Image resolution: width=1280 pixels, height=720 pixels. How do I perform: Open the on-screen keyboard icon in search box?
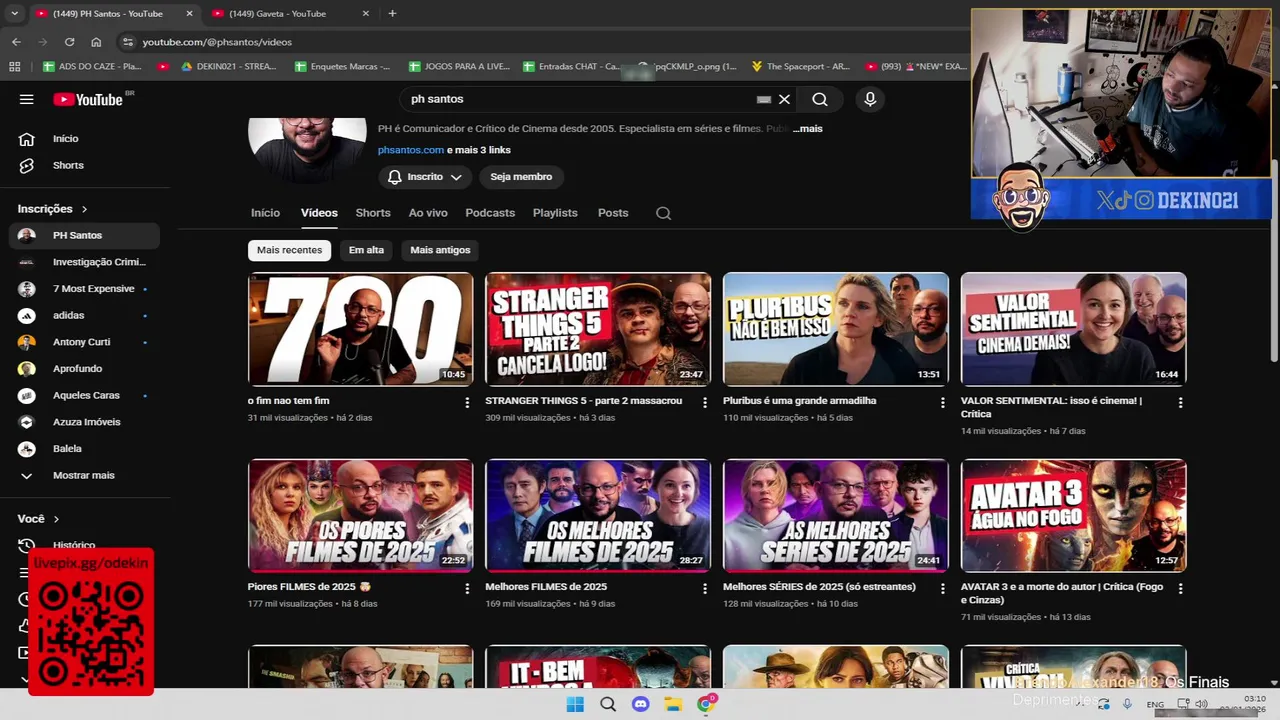[x=764, y=99]
